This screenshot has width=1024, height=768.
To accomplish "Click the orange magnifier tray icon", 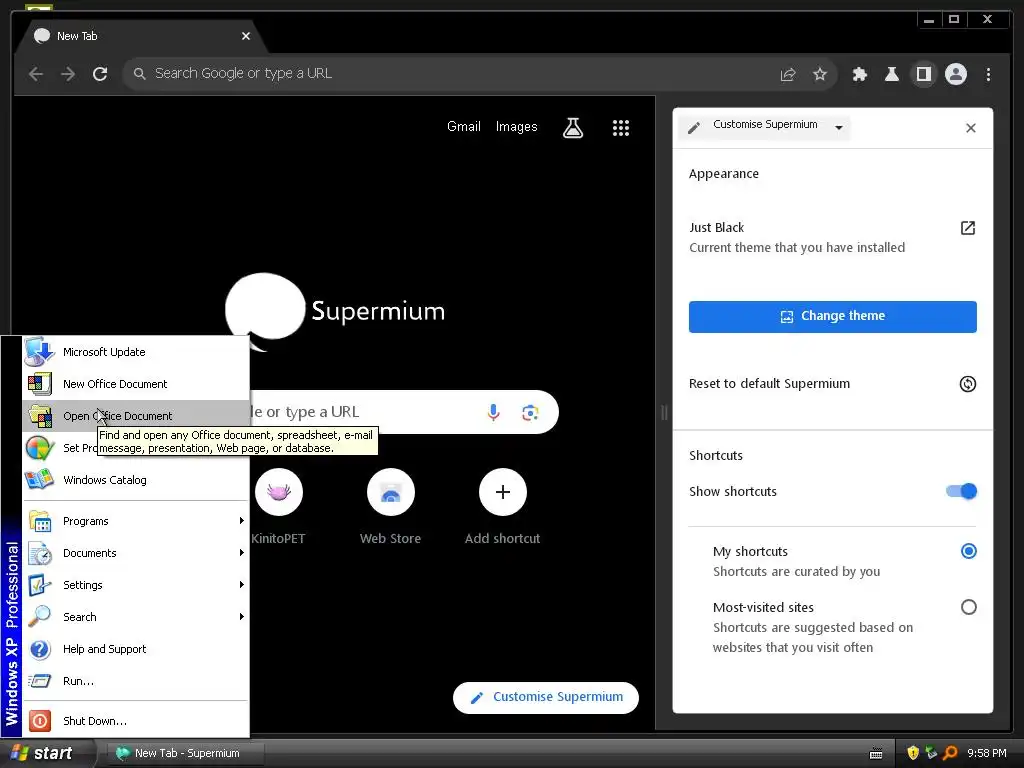I will pyautogui.click(x=950, y=753).
